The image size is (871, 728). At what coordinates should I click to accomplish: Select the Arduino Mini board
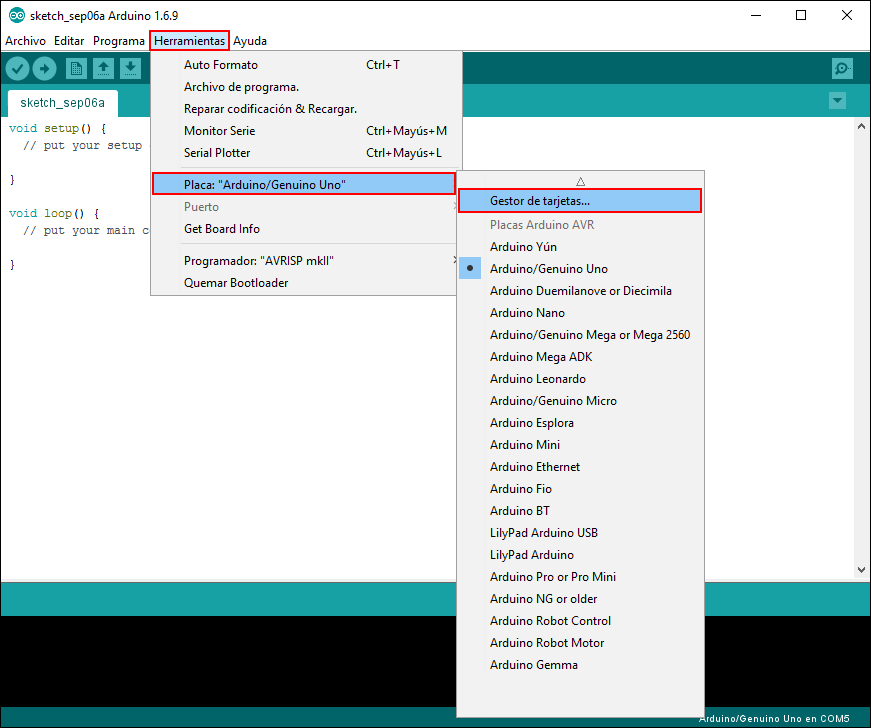coord(581,445)
